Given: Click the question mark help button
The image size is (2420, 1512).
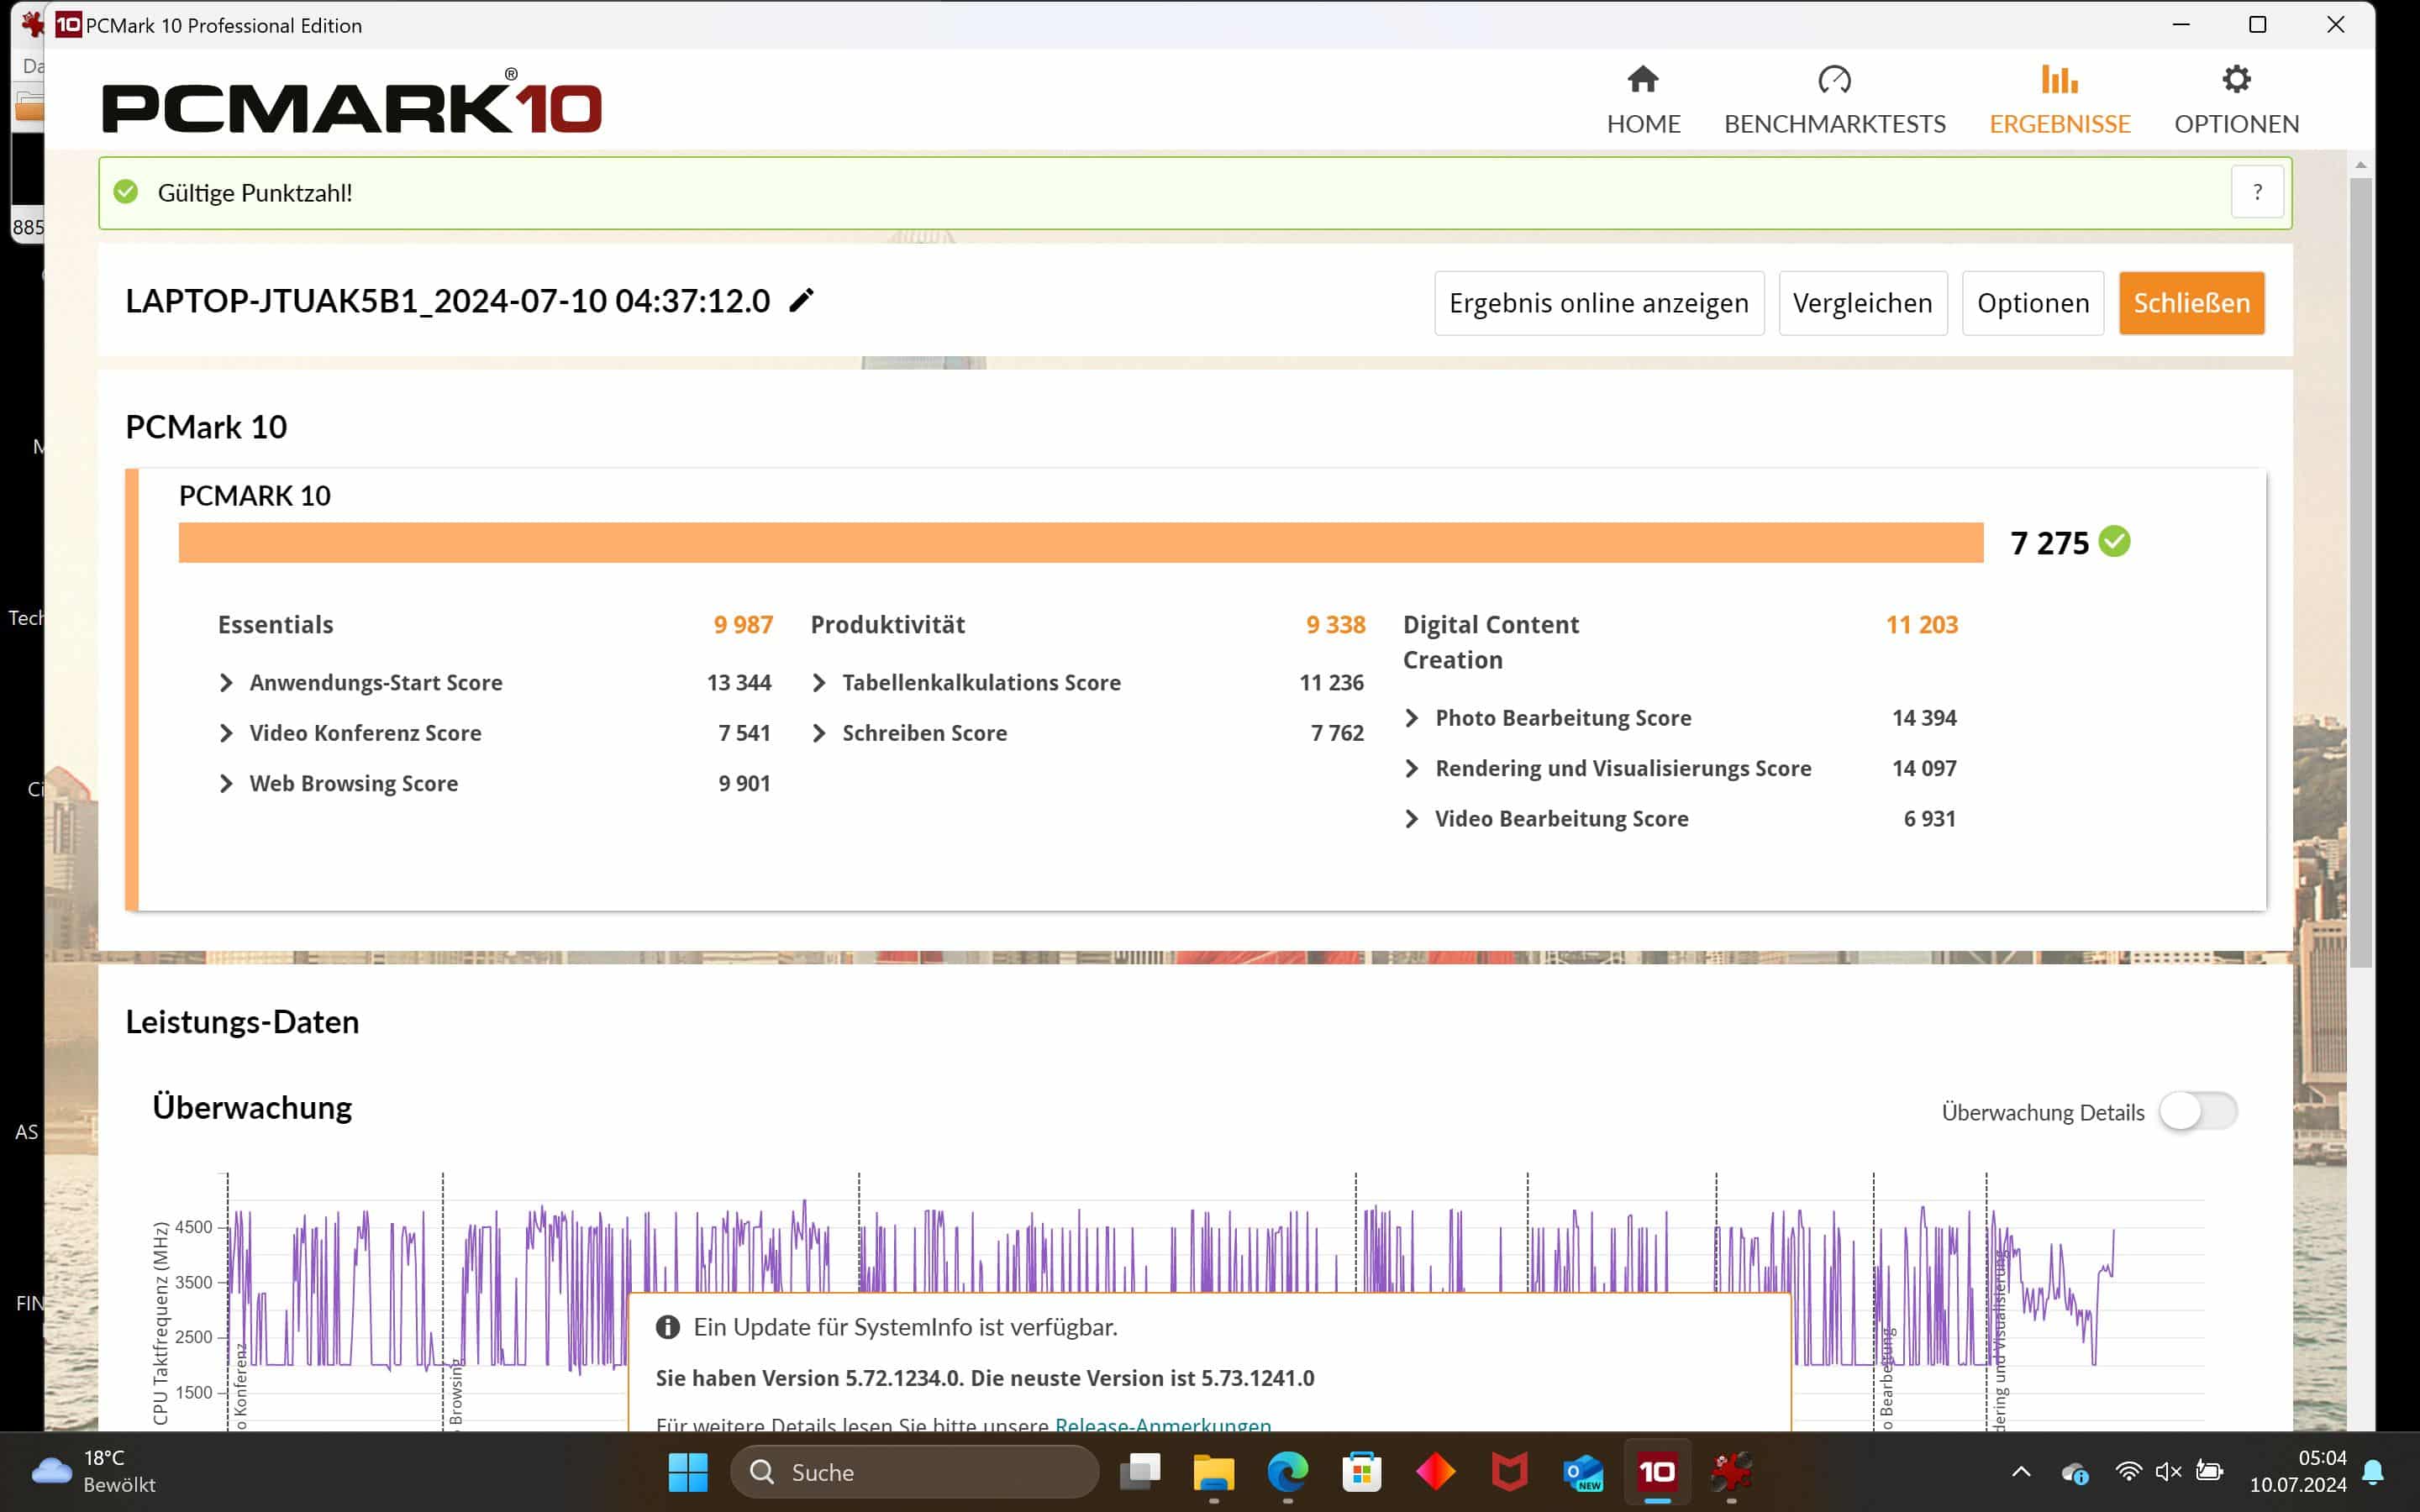Looking at the screenshot, I should coord(2256,192).
